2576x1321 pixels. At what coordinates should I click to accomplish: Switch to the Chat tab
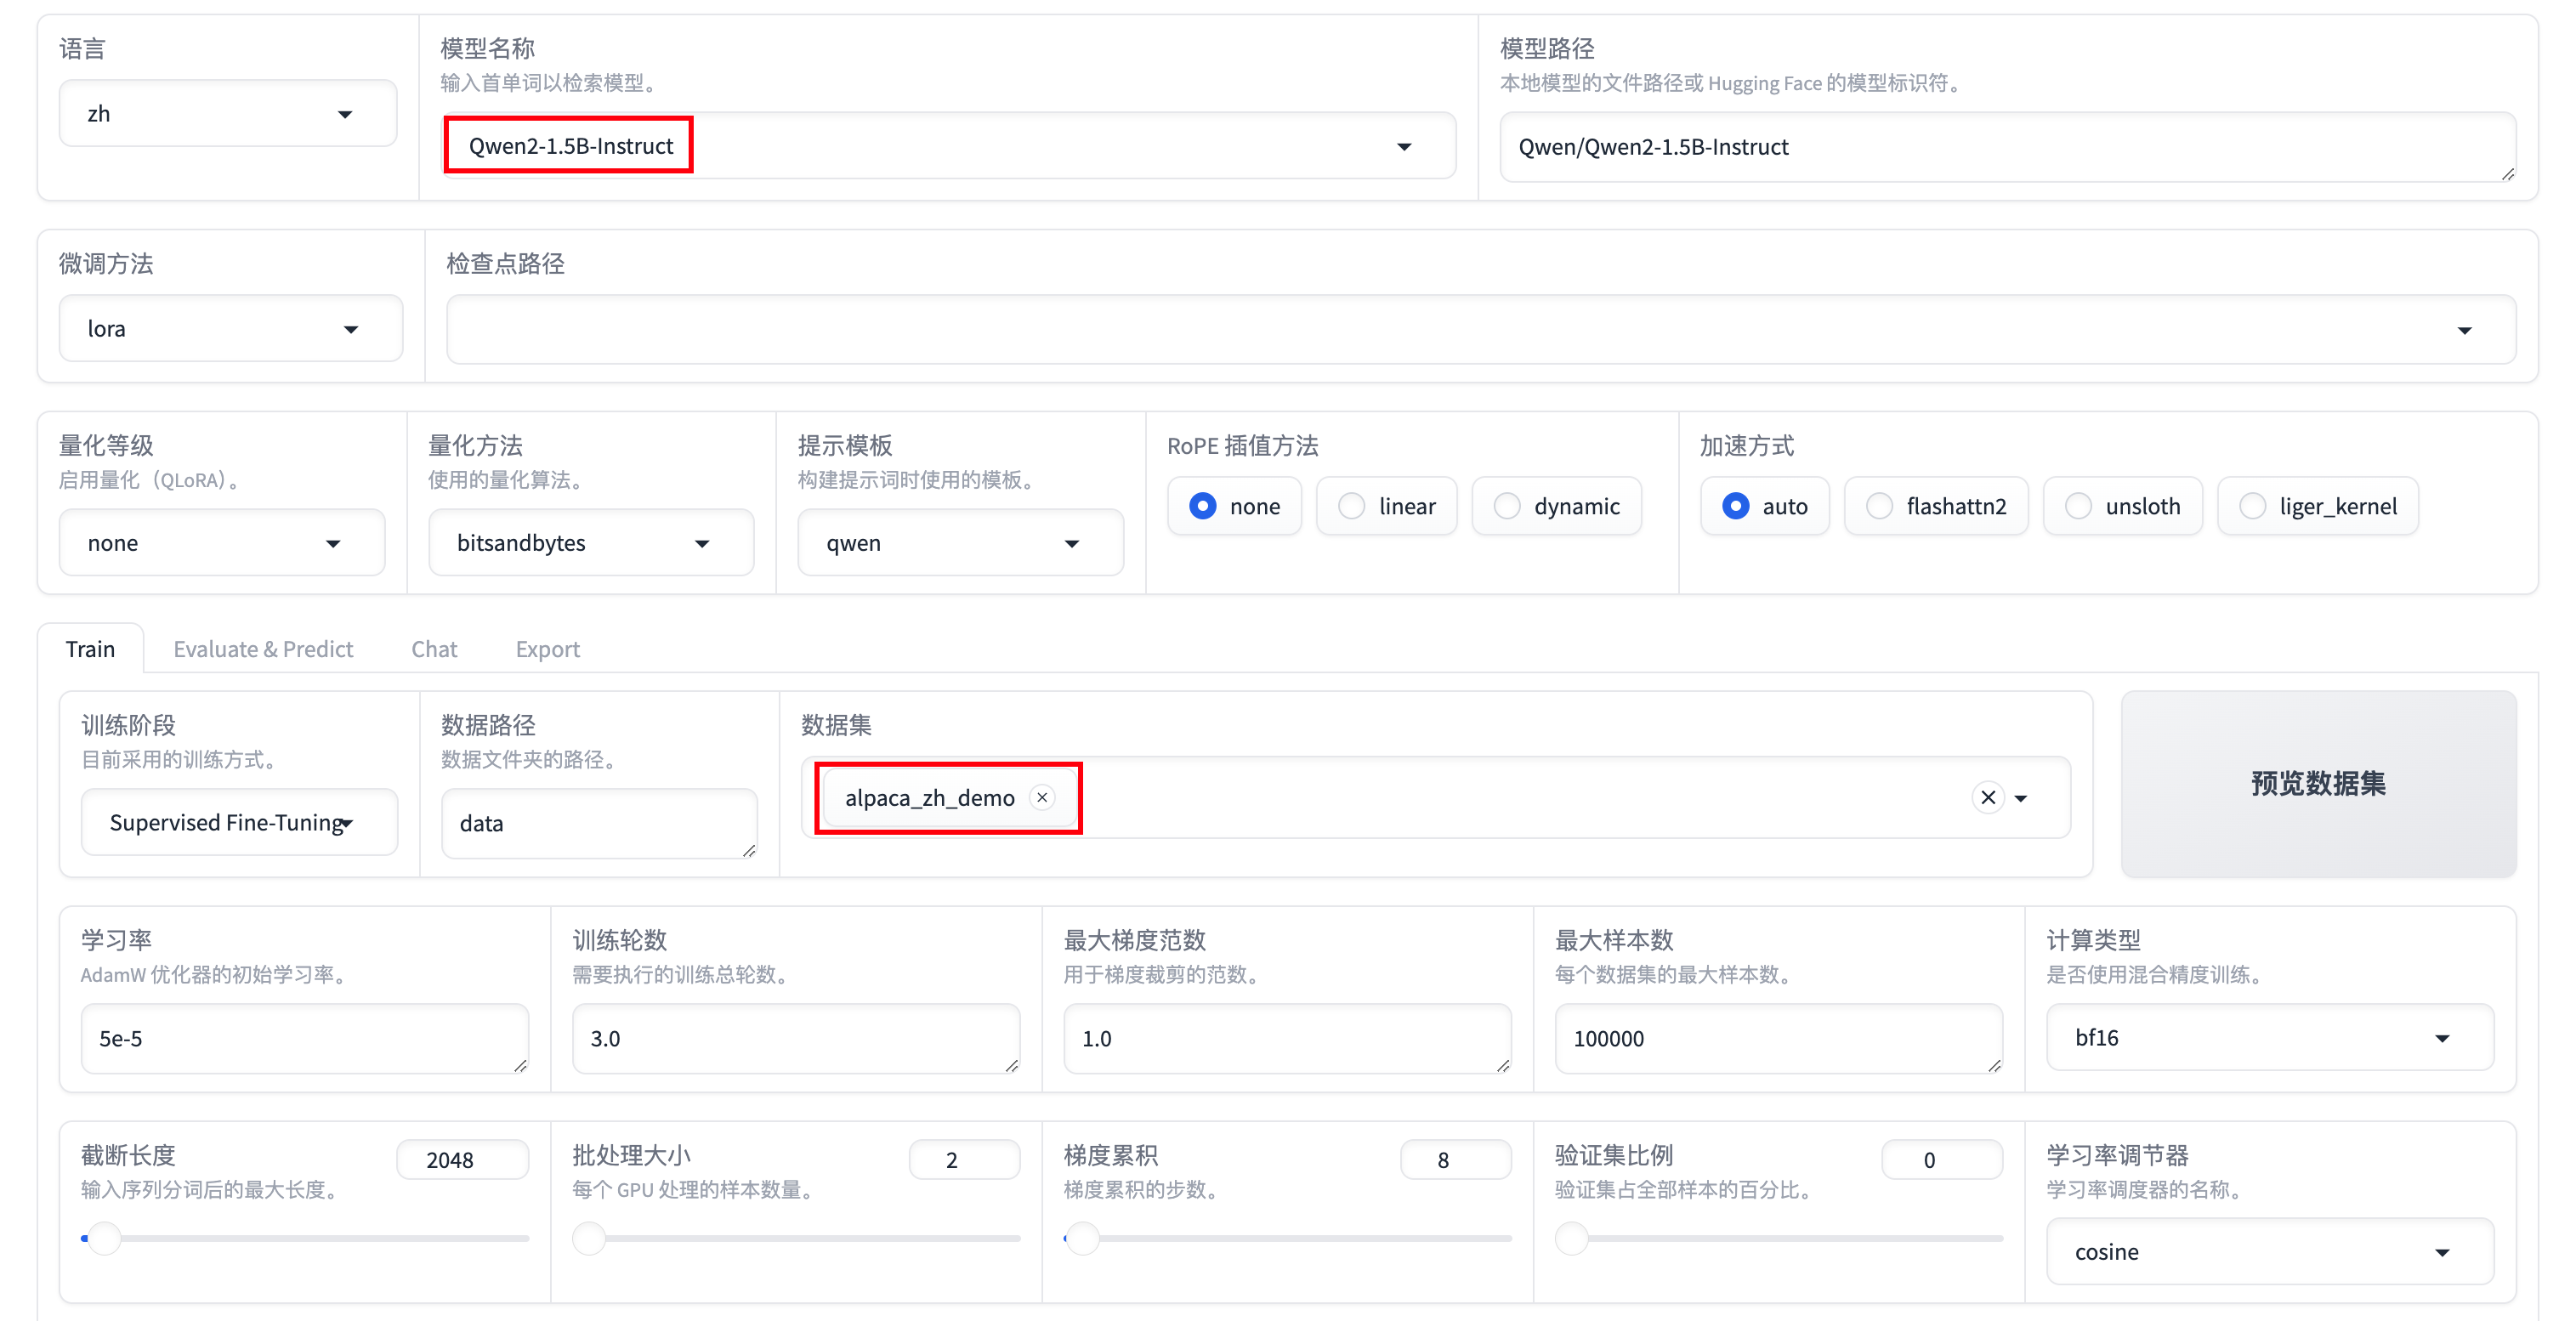pos(433,649)
